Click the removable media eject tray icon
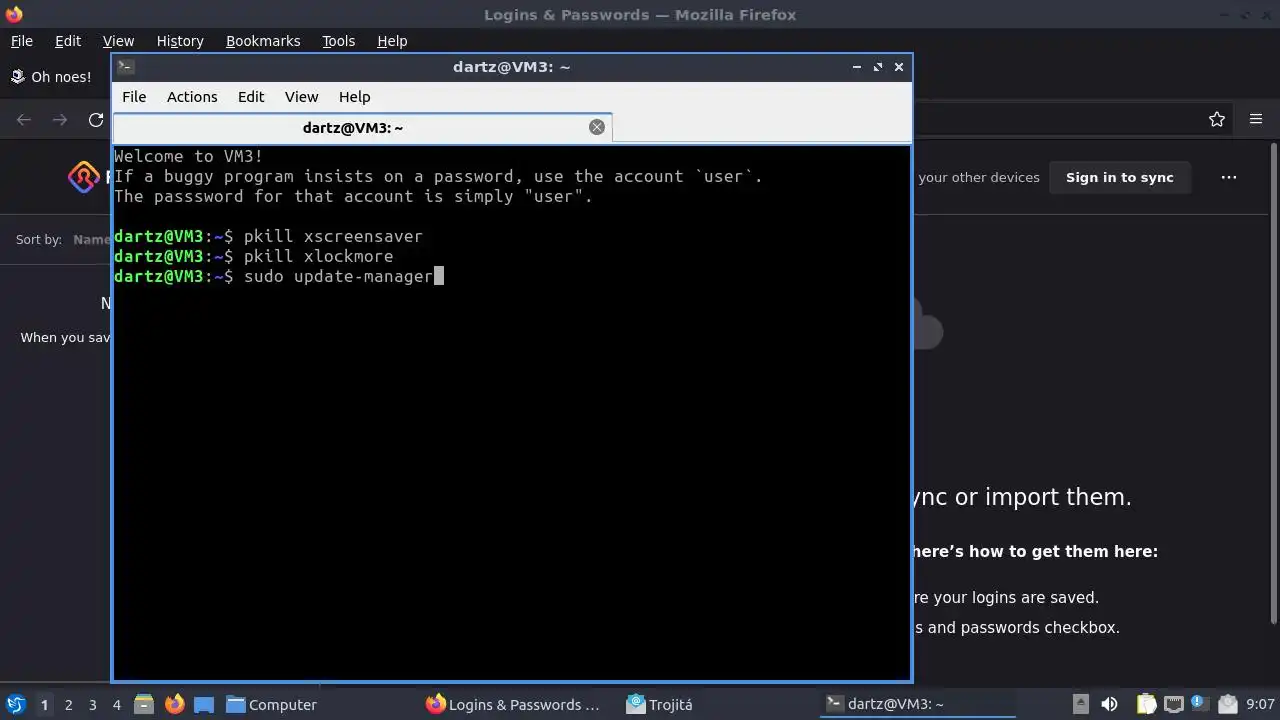This screenshot has width=1280, height=720. pos(1080,704)
